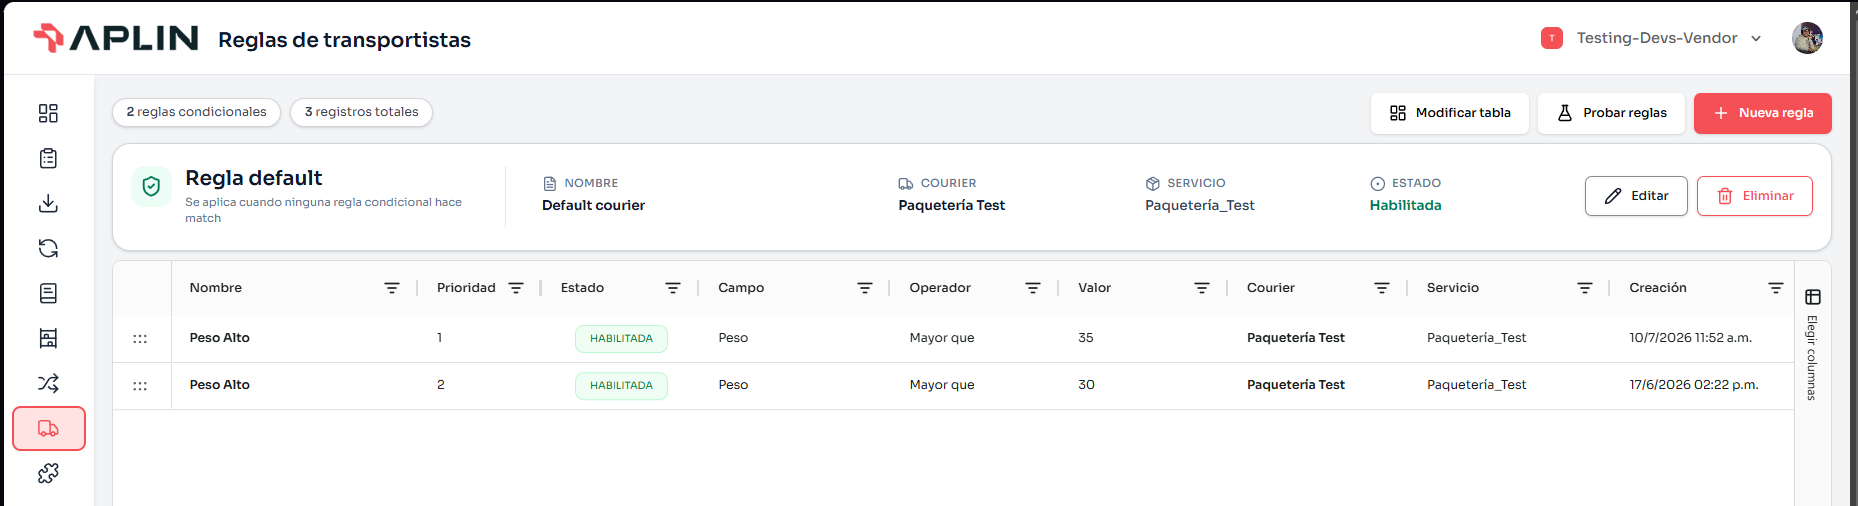Edit the default rule with Editar
Screen dimensions: 1858x506
(1636, 196)
